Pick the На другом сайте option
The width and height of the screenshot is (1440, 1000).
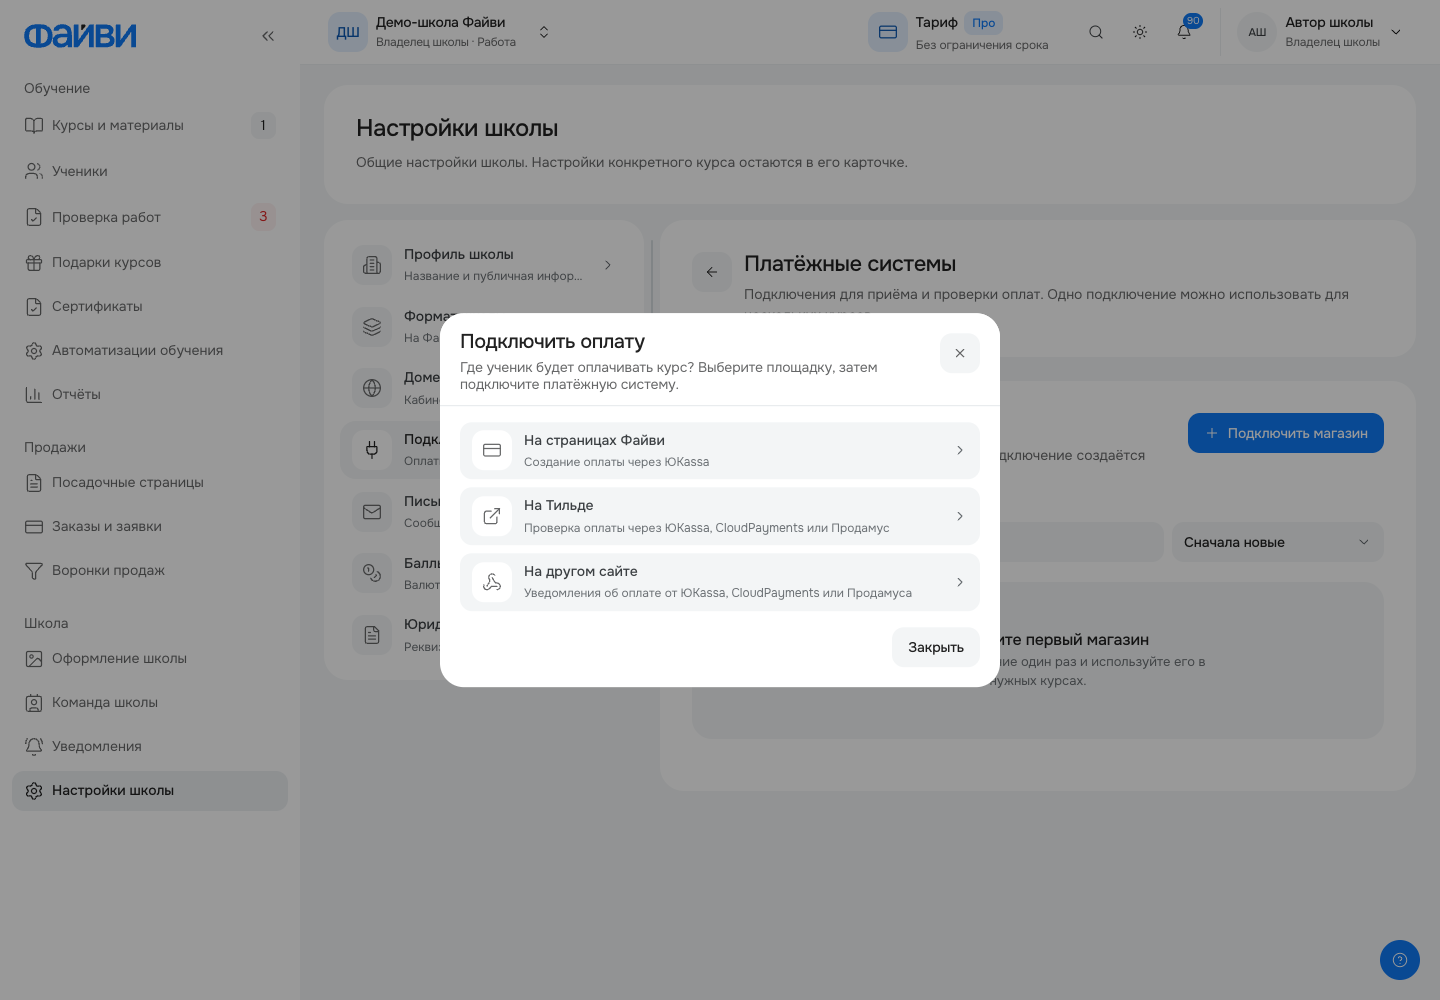tap(720, 582)
